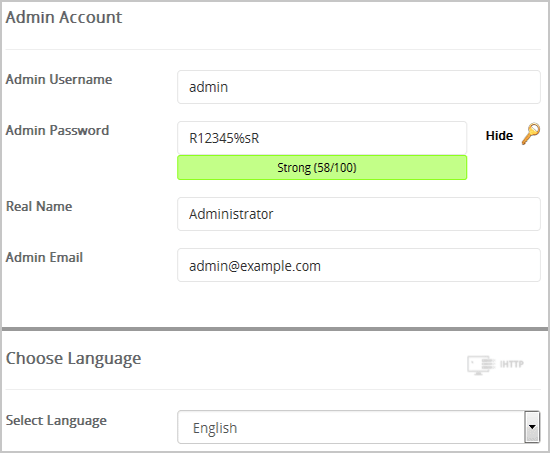Click the Choose Language section heading
This screenshot has height=453, width=550.
click(73, 359)
